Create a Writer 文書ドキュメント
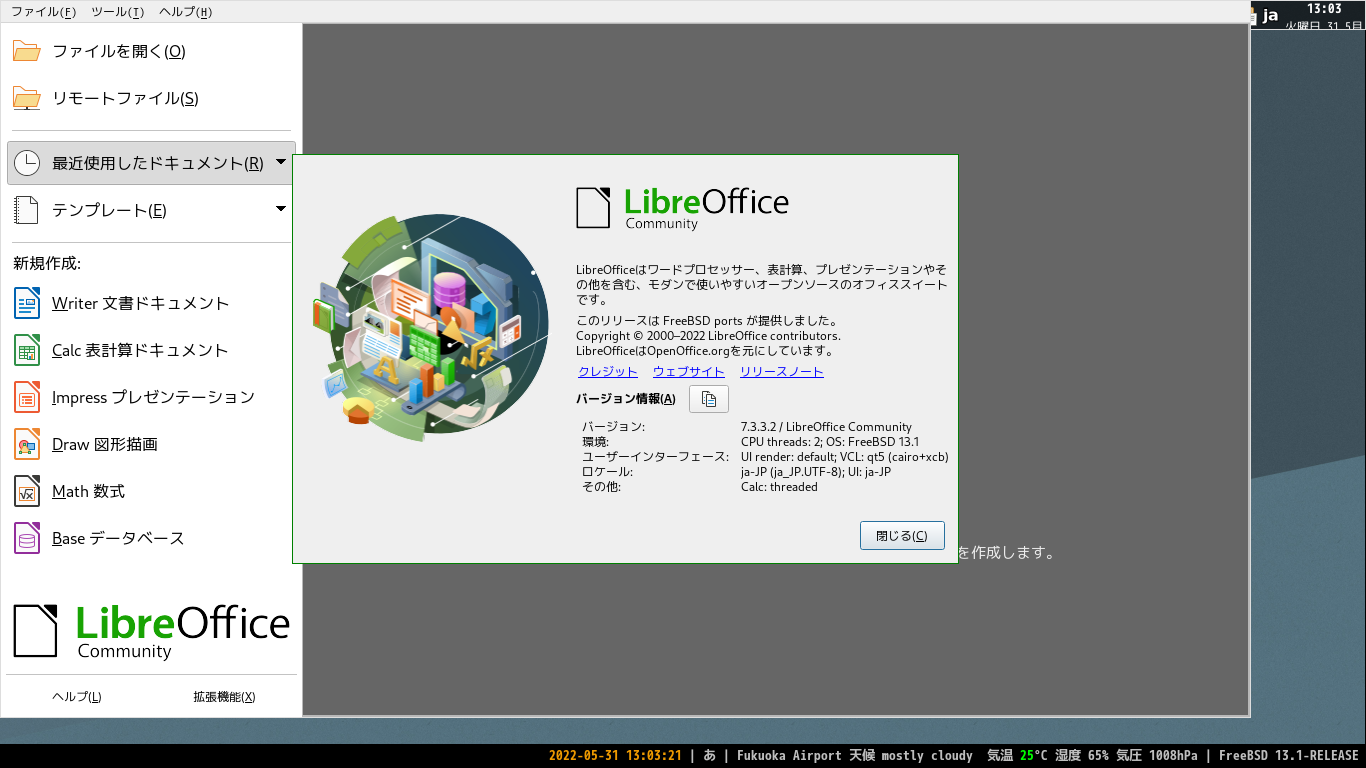 tap(141, 303)
